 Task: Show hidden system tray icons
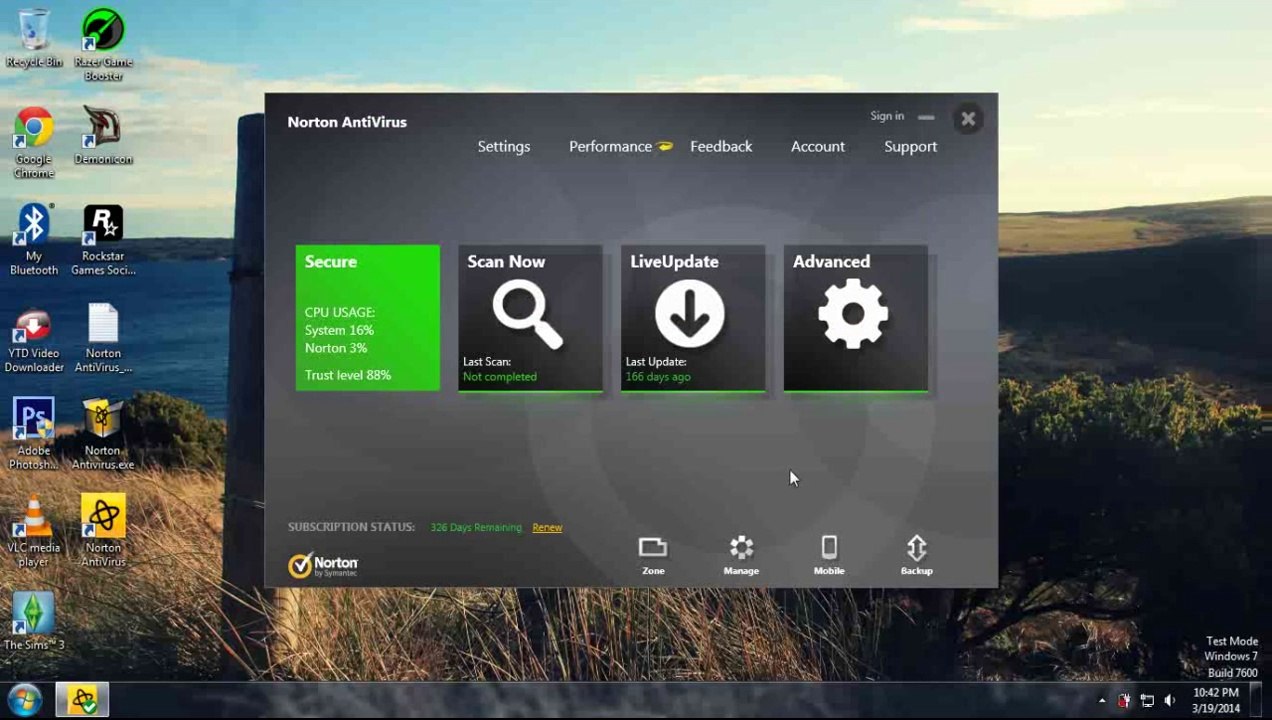tap(1102, 701)
